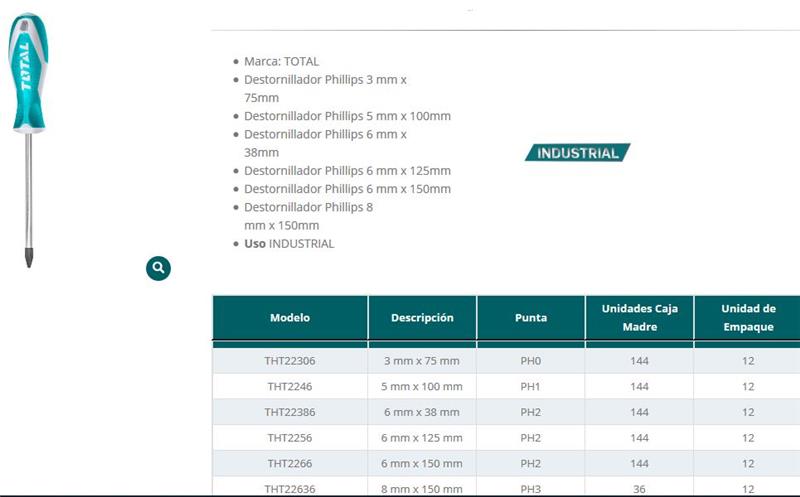Click bullet Destornillador Phillips 3 mm x 75mm

pyautogui.click(x=326, y=88)
